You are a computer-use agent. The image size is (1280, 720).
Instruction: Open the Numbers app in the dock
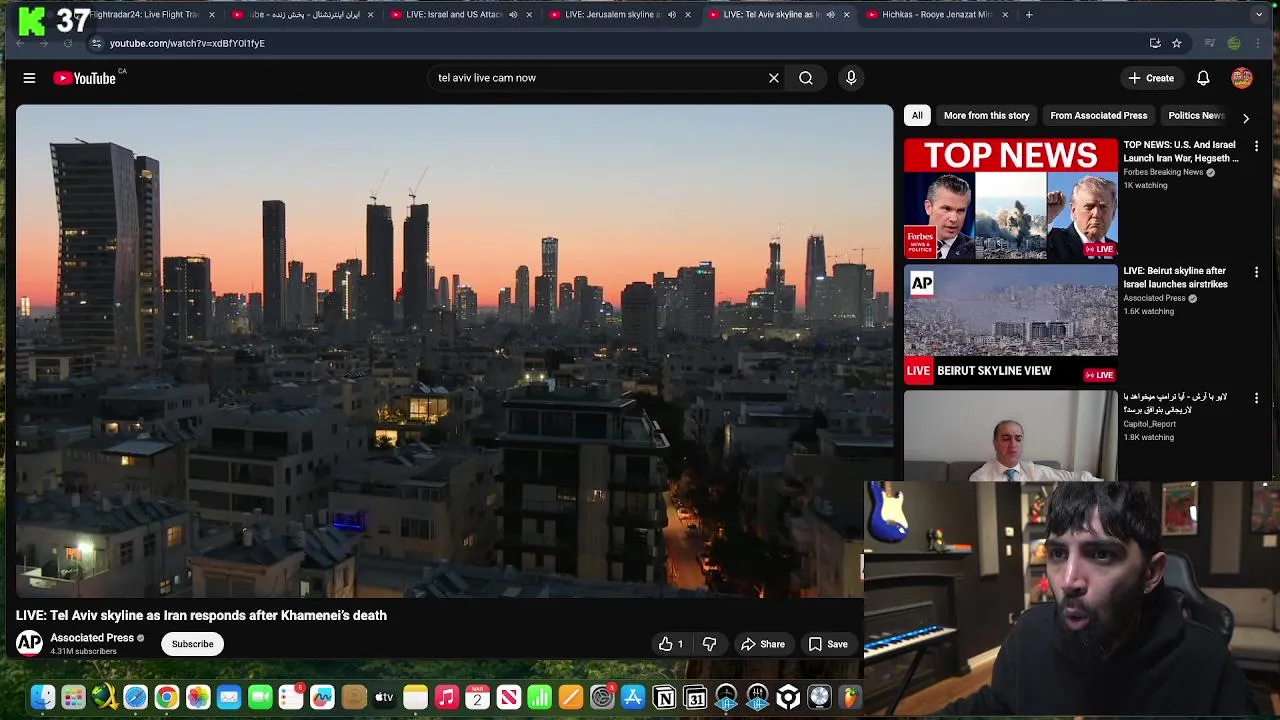click(x=539, y=697)
